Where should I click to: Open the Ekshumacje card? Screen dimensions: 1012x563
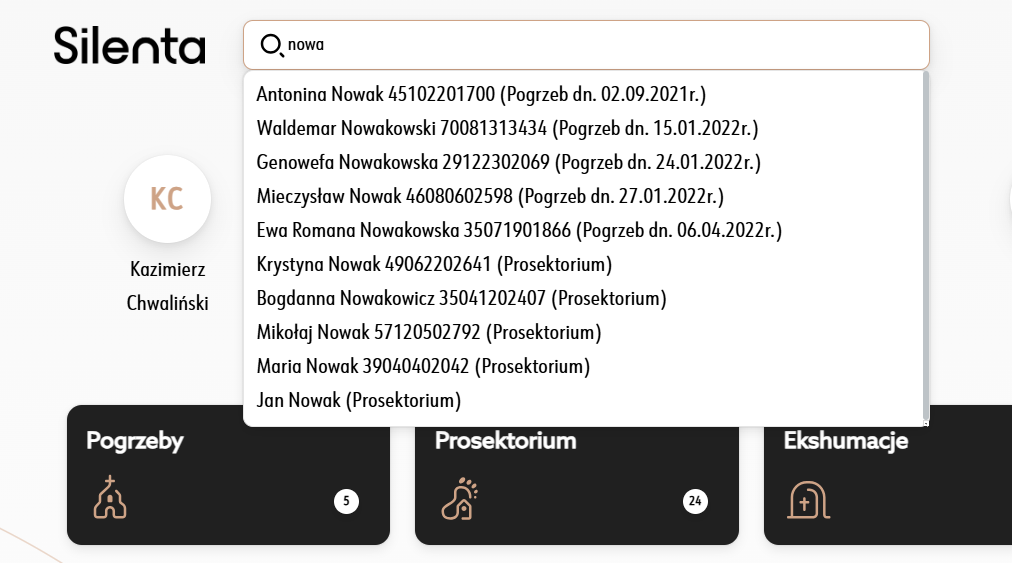pyautogui.click(x=888, y=475)
